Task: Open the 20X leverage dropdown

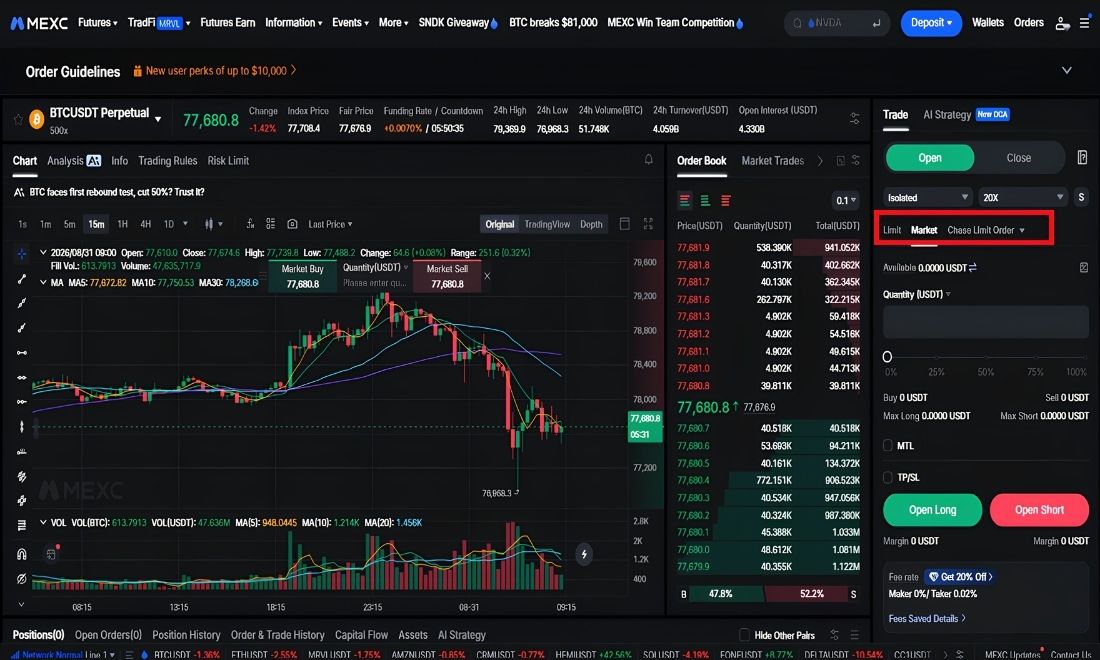Action: pos(1023,197)
